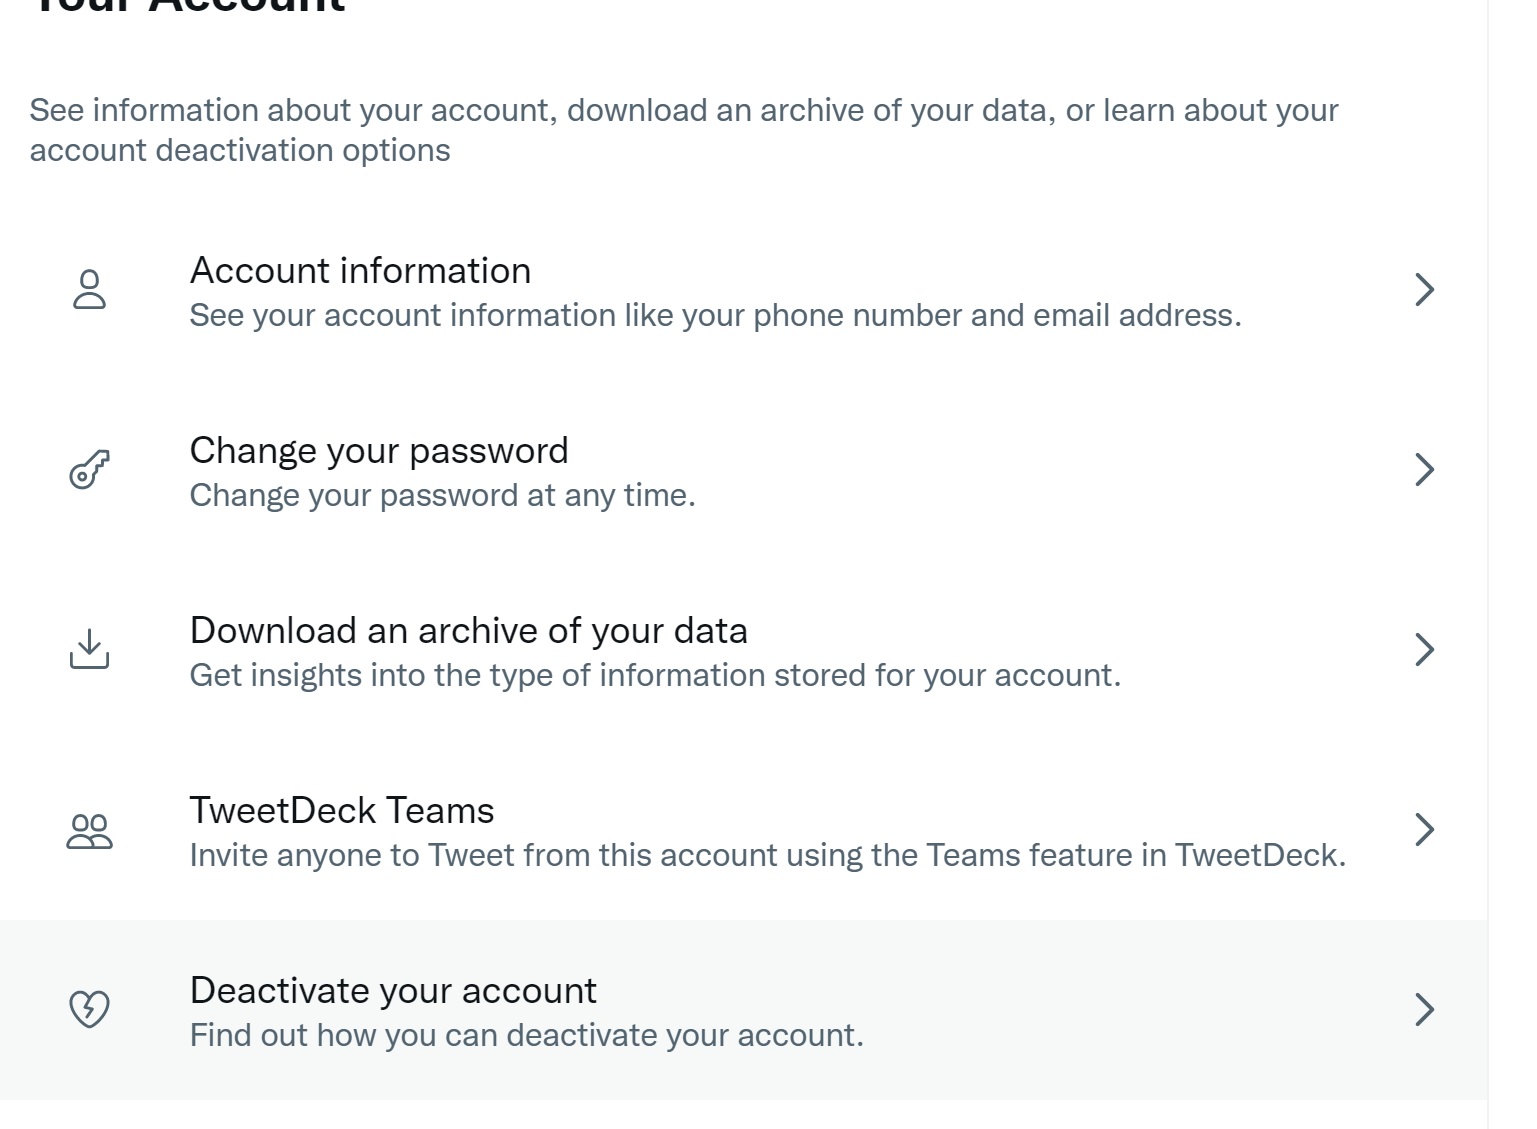The width and height of the screenshot is (1537, 1129).
Task: Open Change your password via its chevron
Action: 1425,470
